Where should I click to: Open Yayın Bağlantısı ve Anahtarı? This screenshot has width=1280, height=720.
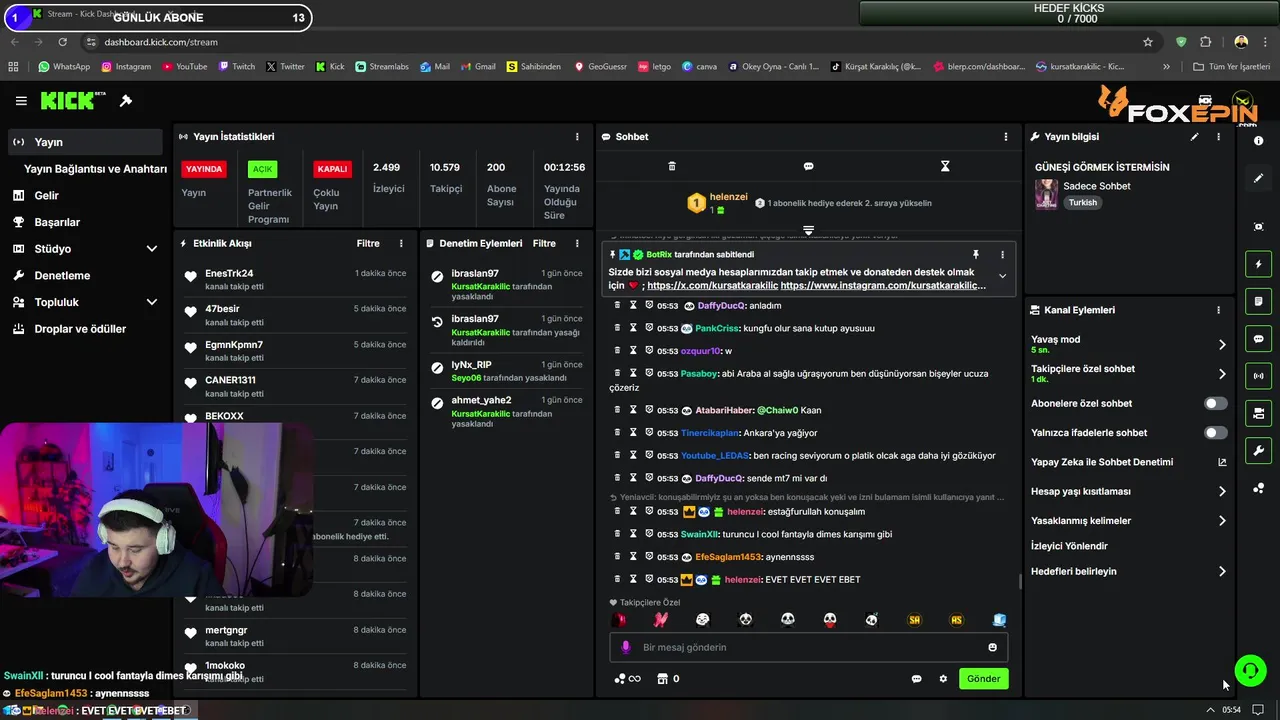tap(95, 169)
